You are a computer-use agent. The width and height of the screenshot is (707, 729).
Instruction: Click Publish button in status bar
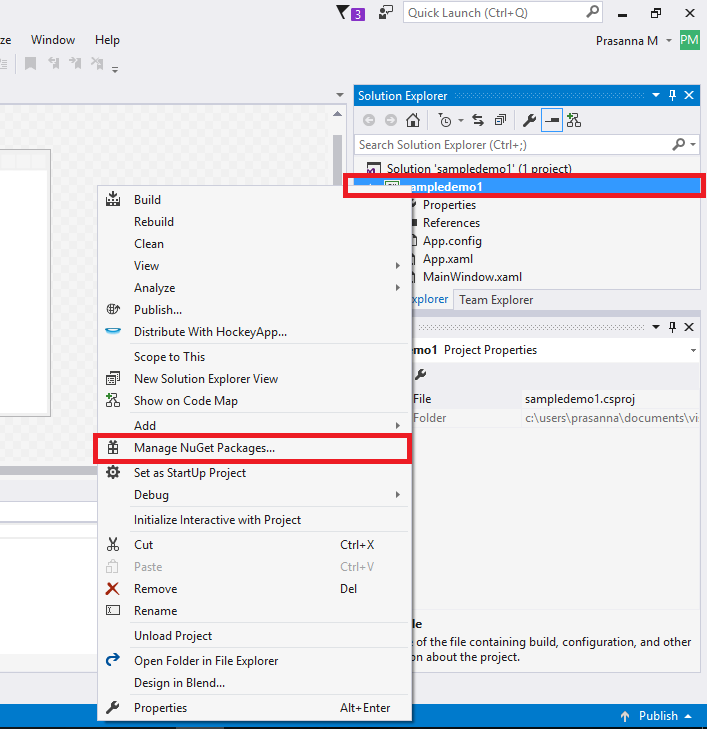[657, 716]
